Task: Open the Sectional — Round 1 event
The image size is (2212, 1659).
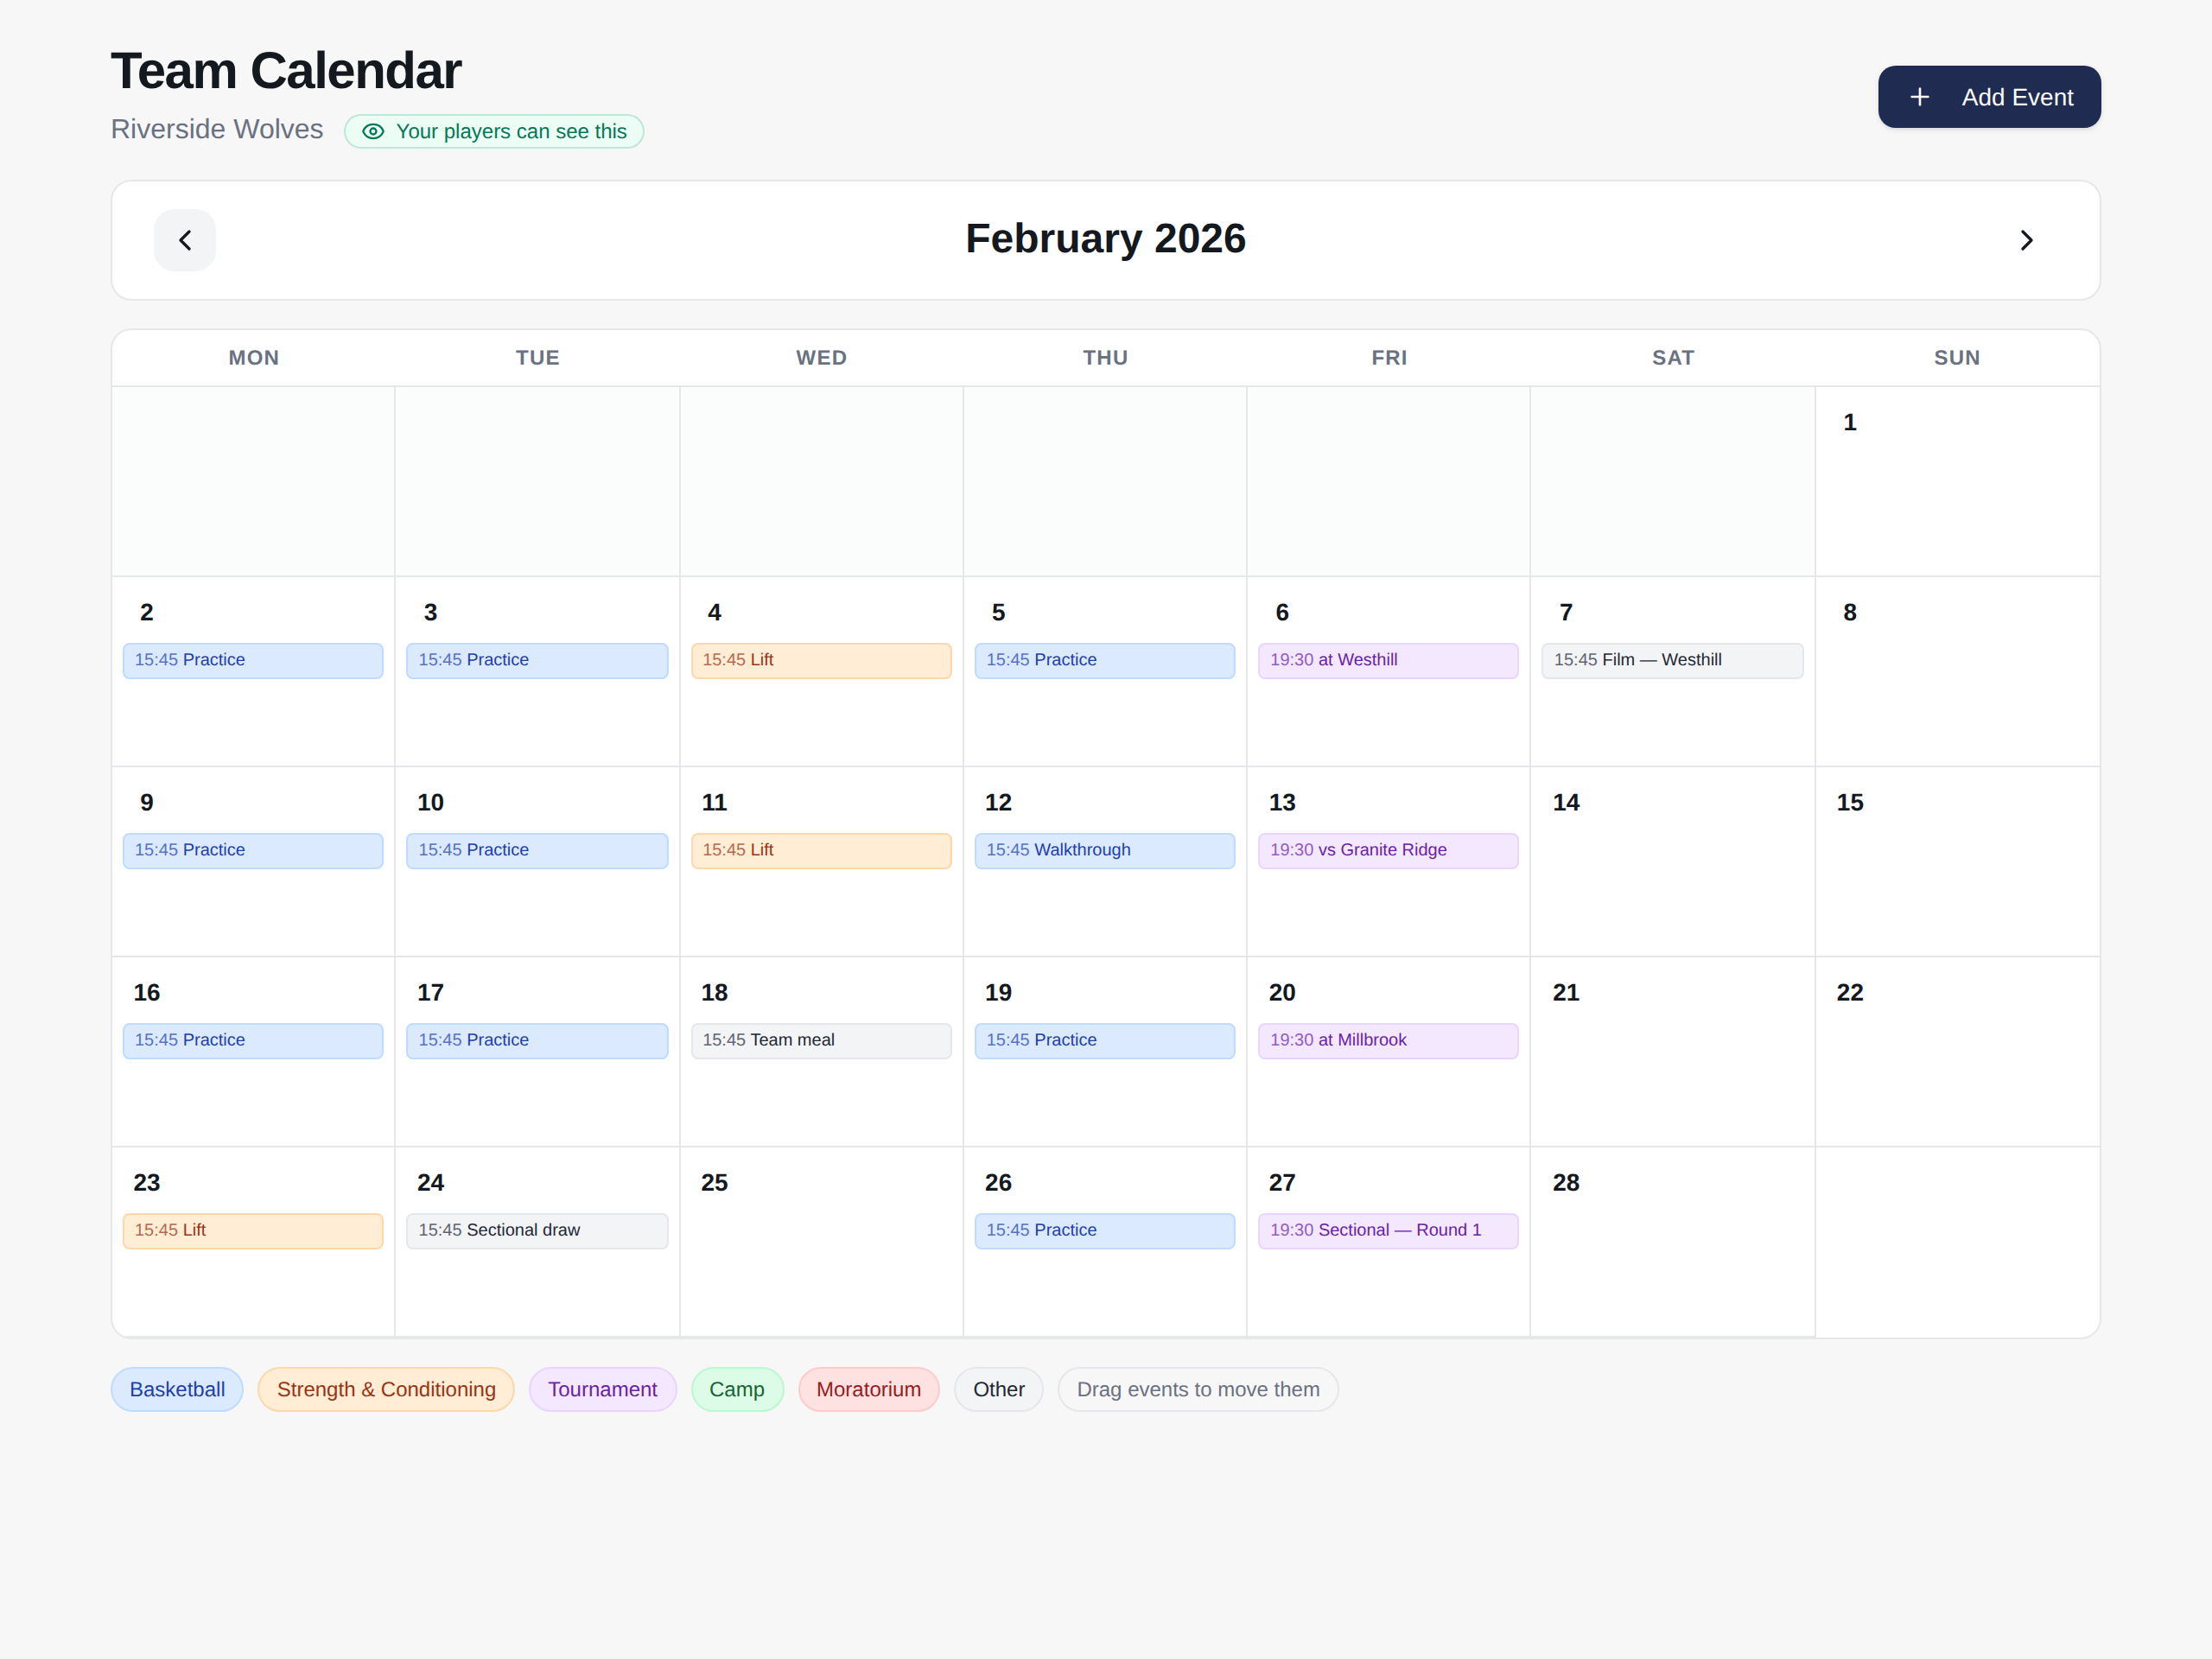Action: pyautogui.click(x=1388, y=1230)
